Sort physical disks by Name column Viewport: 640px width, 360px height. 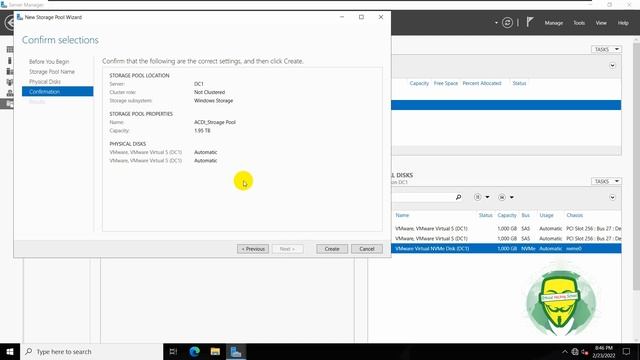(x=402, y=215)
